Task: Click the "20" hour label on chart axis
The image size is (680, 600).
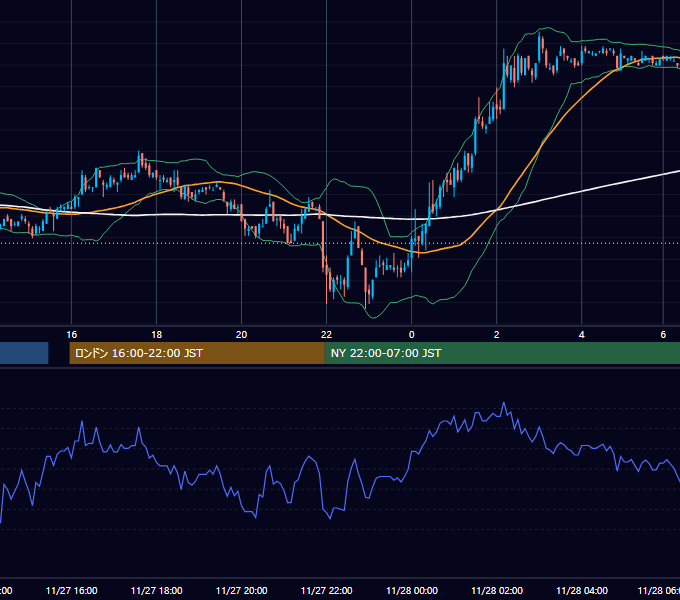Action: point(242,335)
